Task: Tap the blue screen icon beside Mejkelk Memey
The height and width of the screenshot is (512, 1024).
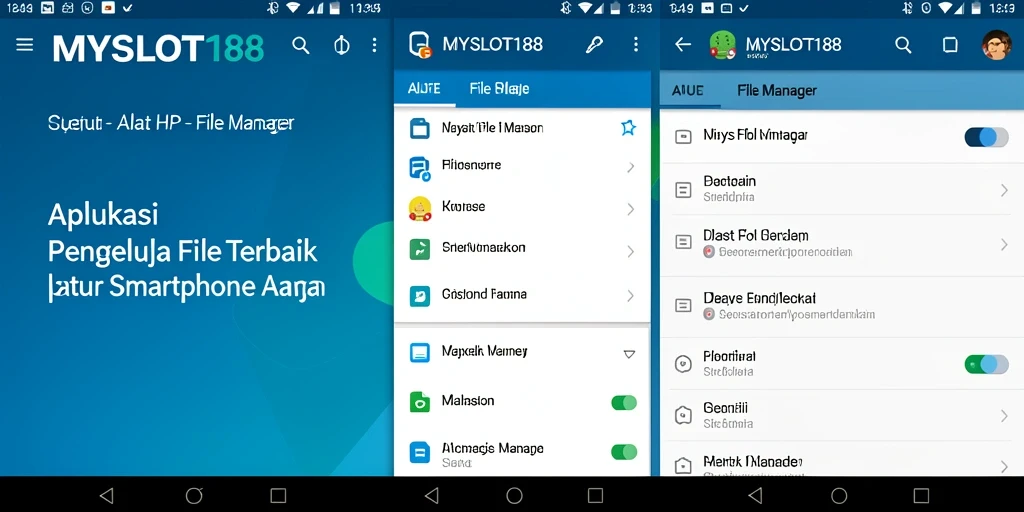Action: click(419, 353)
